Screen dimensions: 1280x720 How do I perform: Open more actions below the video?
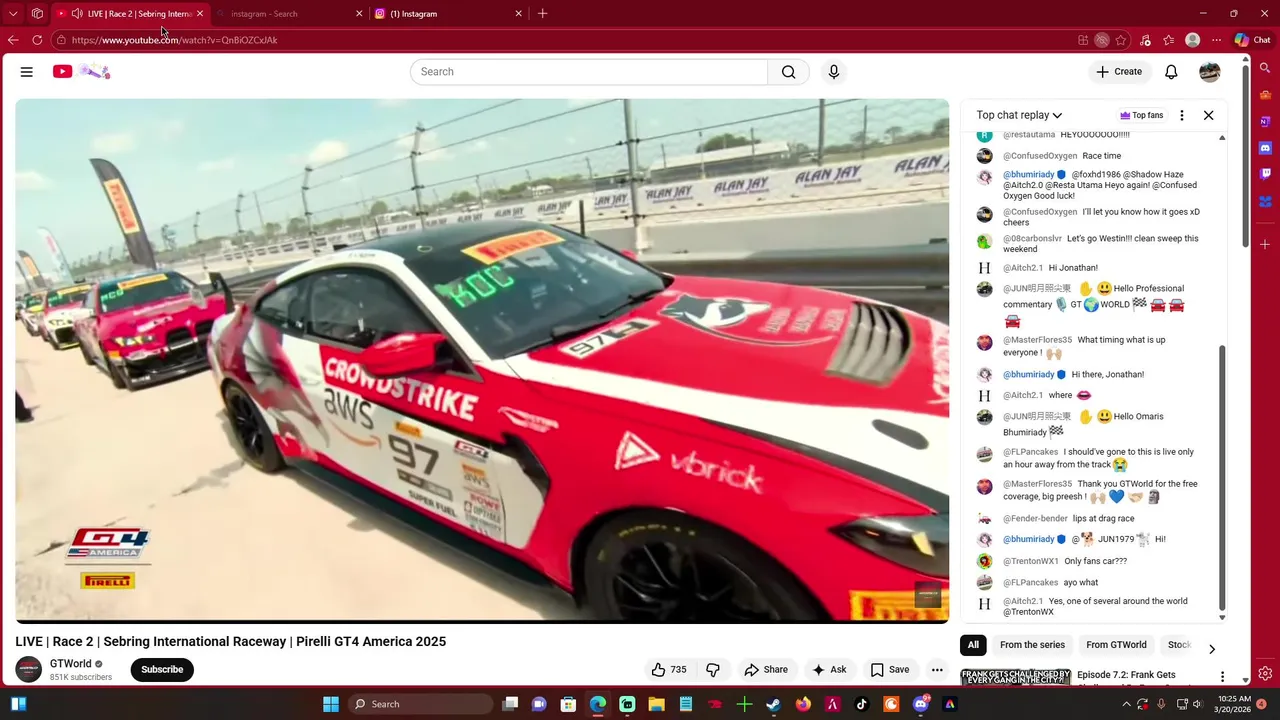pyautogui.click(x=937, y=670)
